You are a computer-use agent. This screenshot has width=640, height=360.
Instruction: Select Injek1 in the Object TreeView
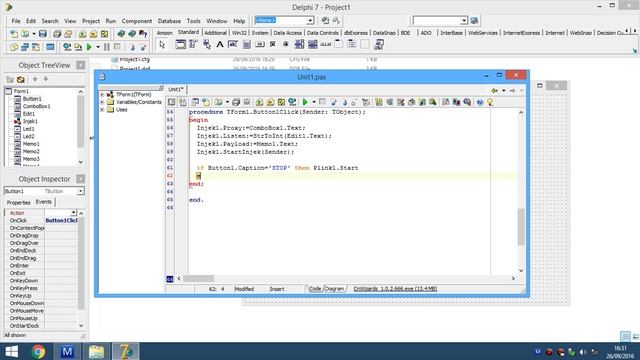[x=30, y=121]
